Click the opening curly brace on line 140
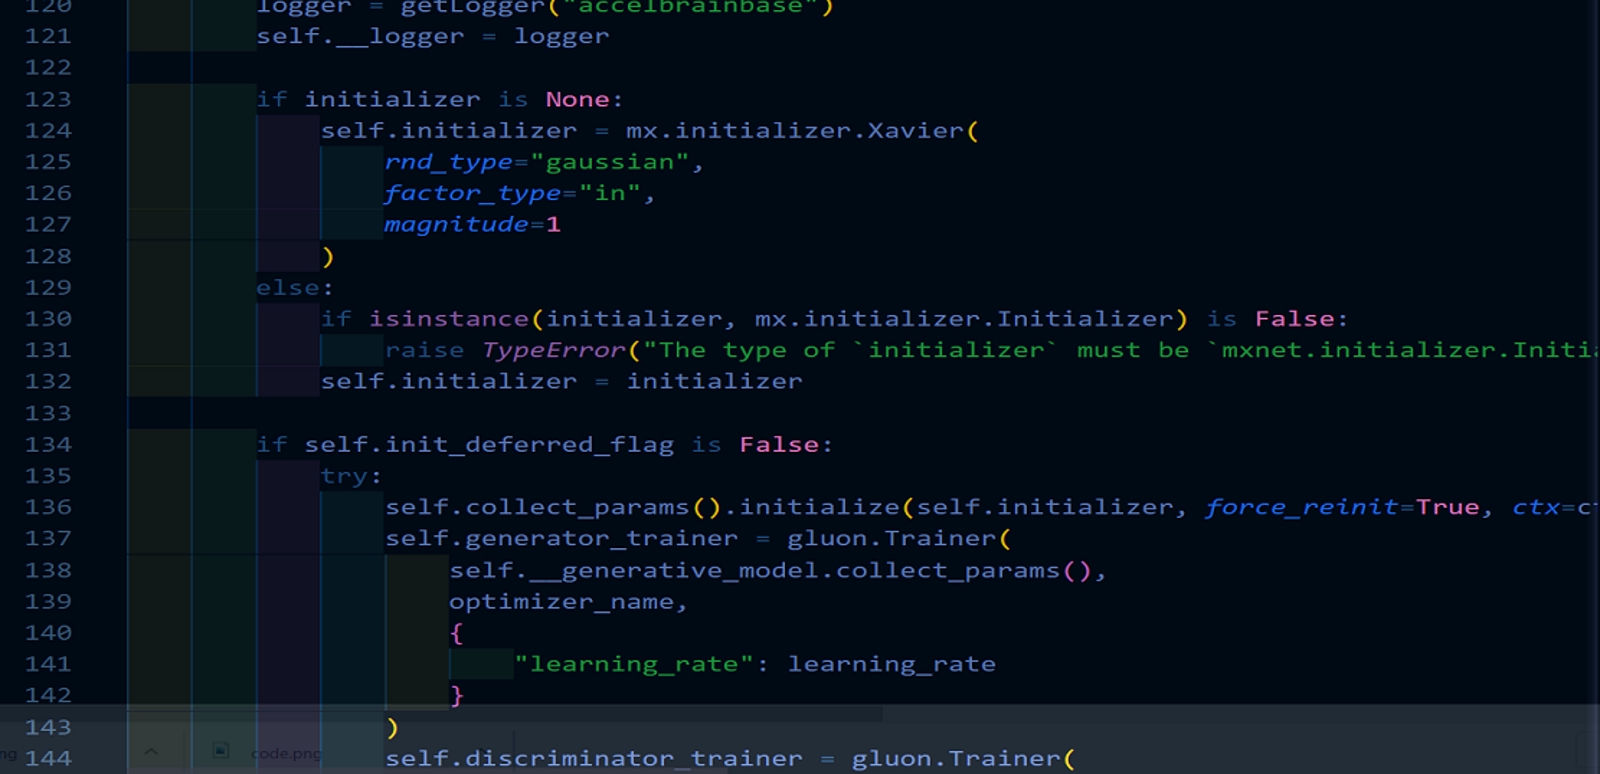The width and height of the screenshot is (1600, 774). pyautogui.click(x=456, y=633)
